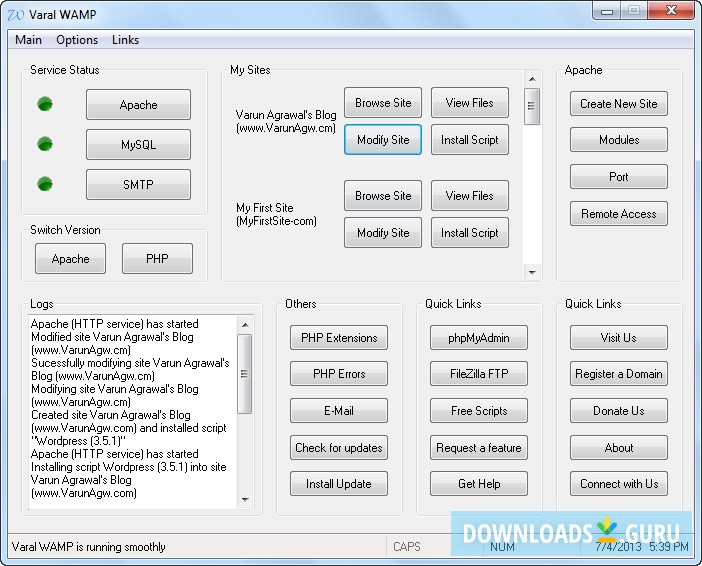Image resolution: width=702 pixels, height=566 pixels.
Task: Click the CAPS status bar indicator
Action: coord(407,547)
